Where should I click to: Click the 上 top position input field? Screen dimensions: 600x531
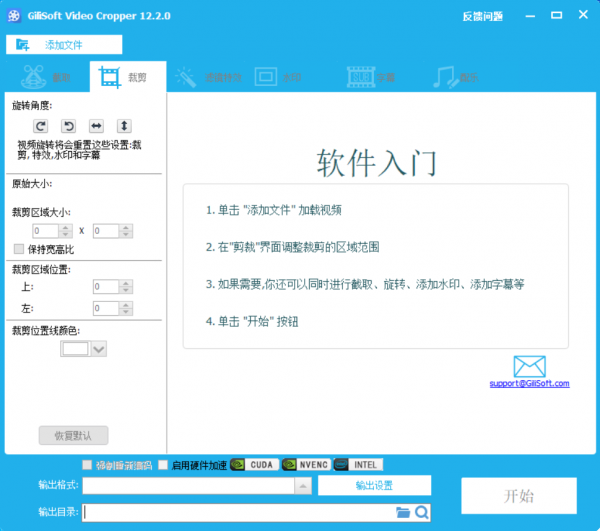(x=106, y=287)
